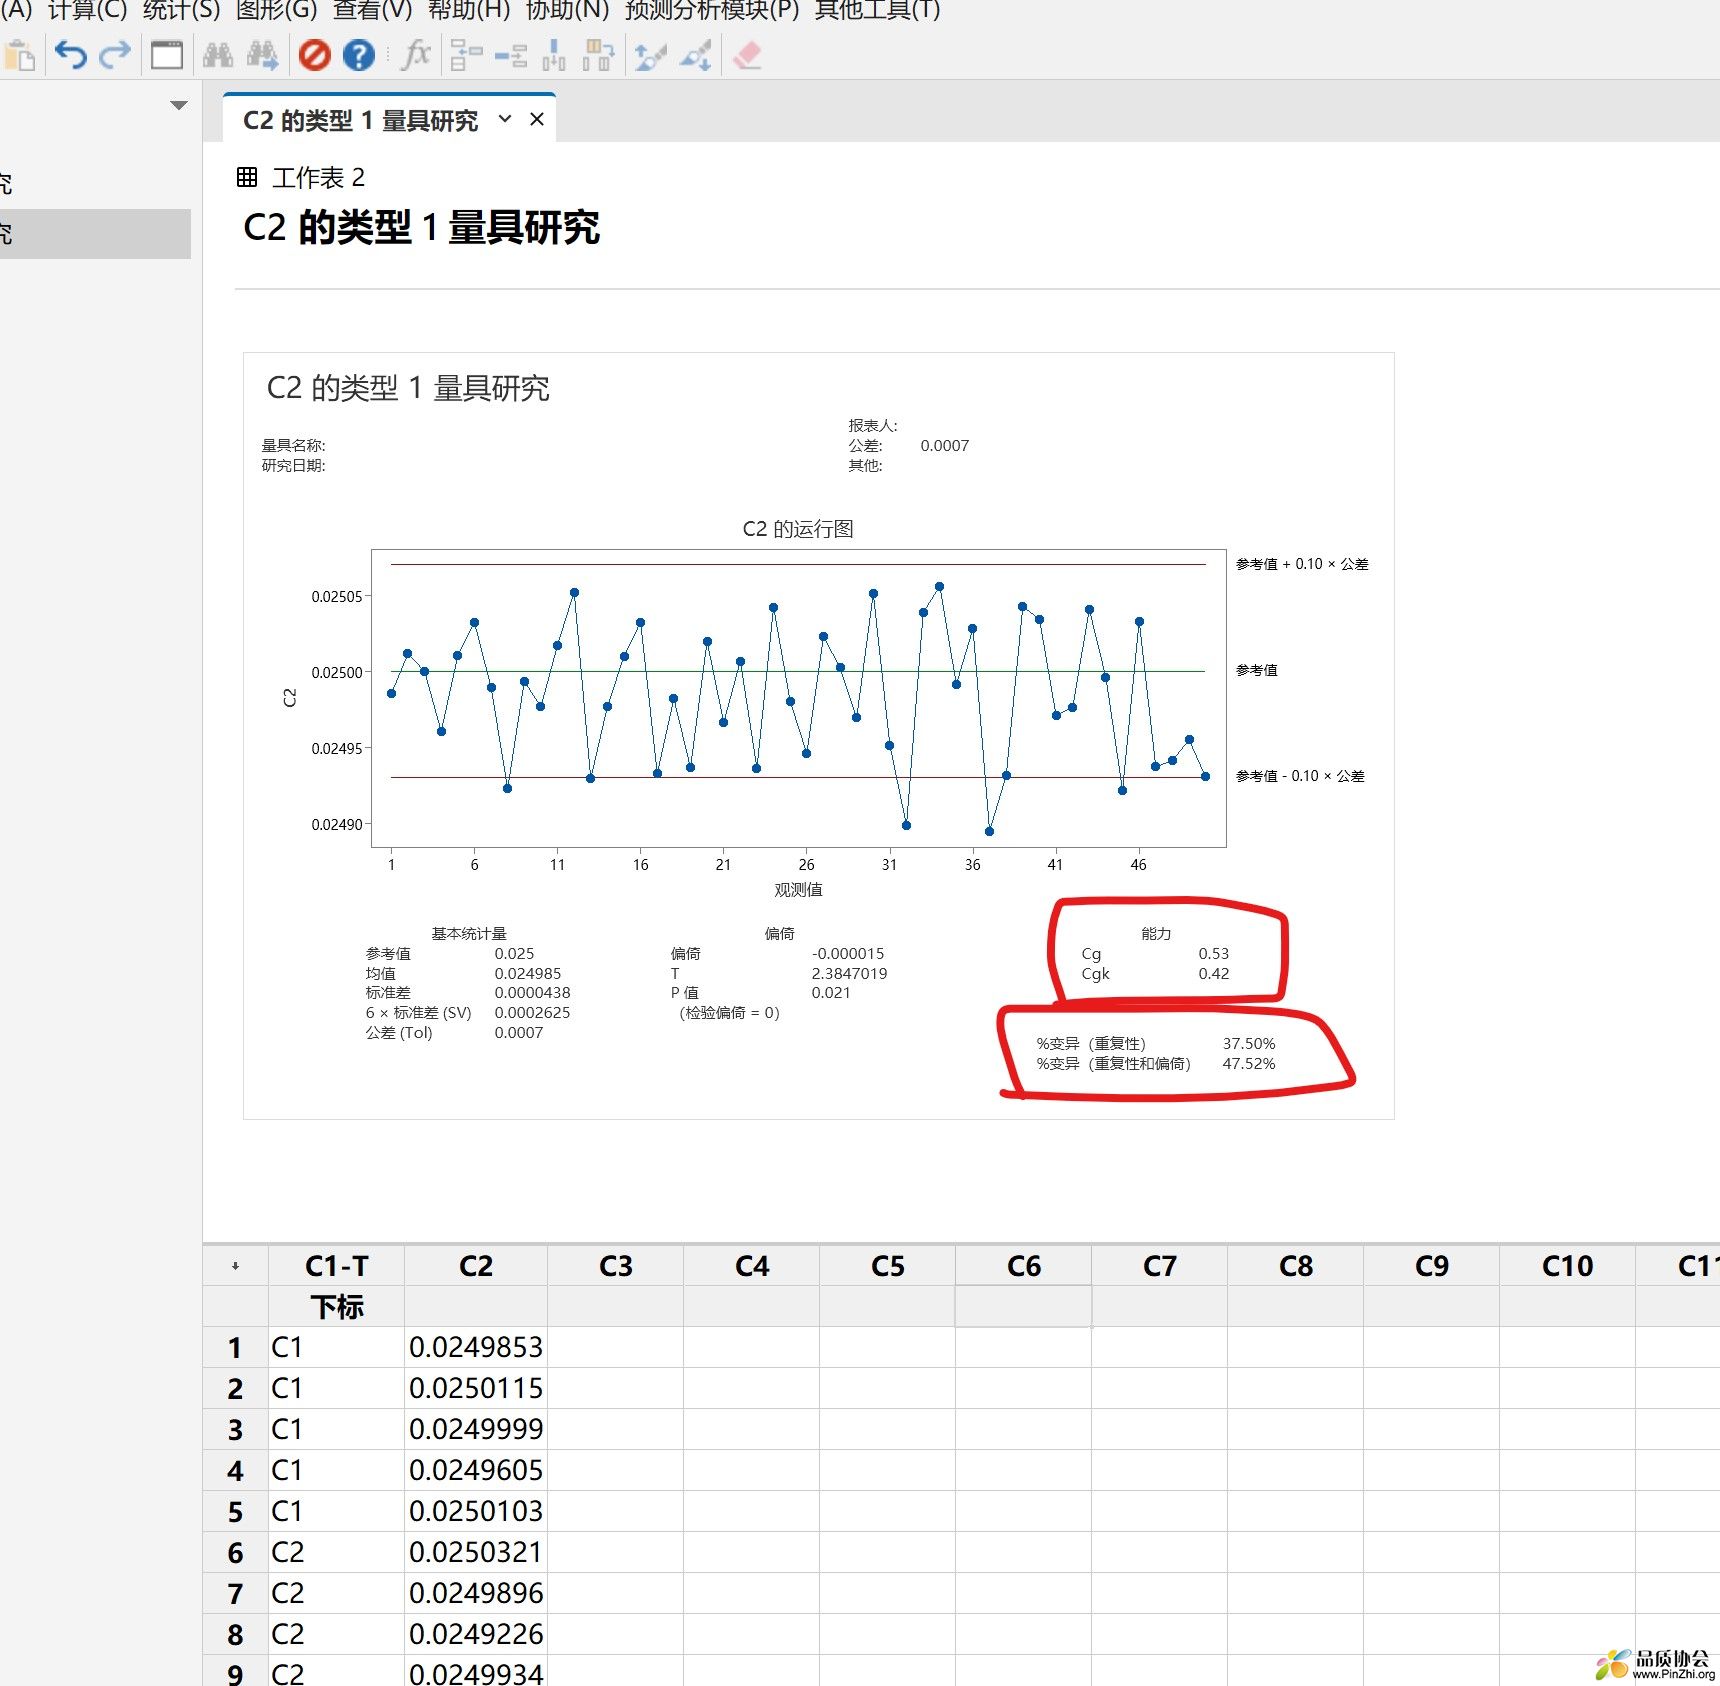1720x1686 pixels.
Task: Click the fx assign formula icon
Action: pos(415,55)
